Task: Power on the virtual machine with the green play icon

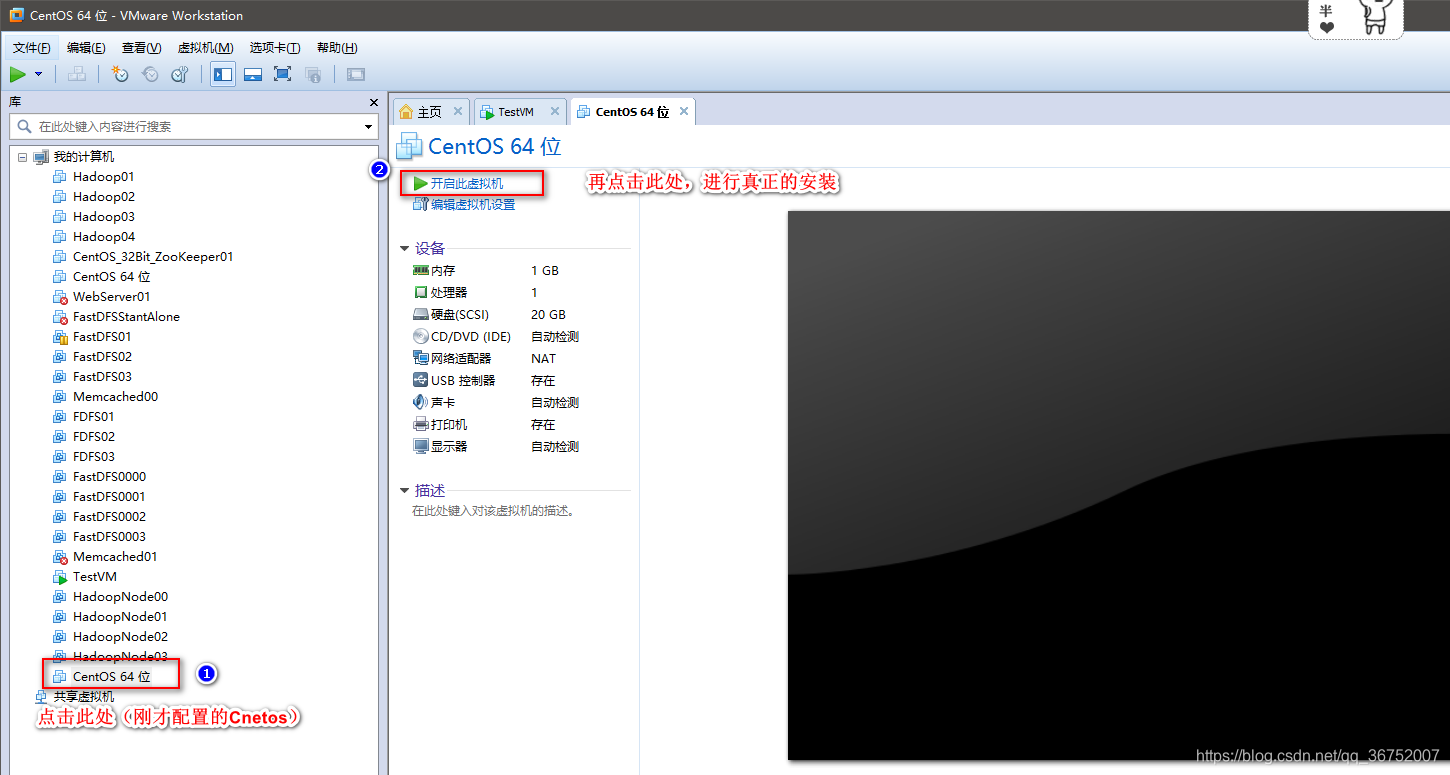Action: pyautogui.click(x=18, y=74)
